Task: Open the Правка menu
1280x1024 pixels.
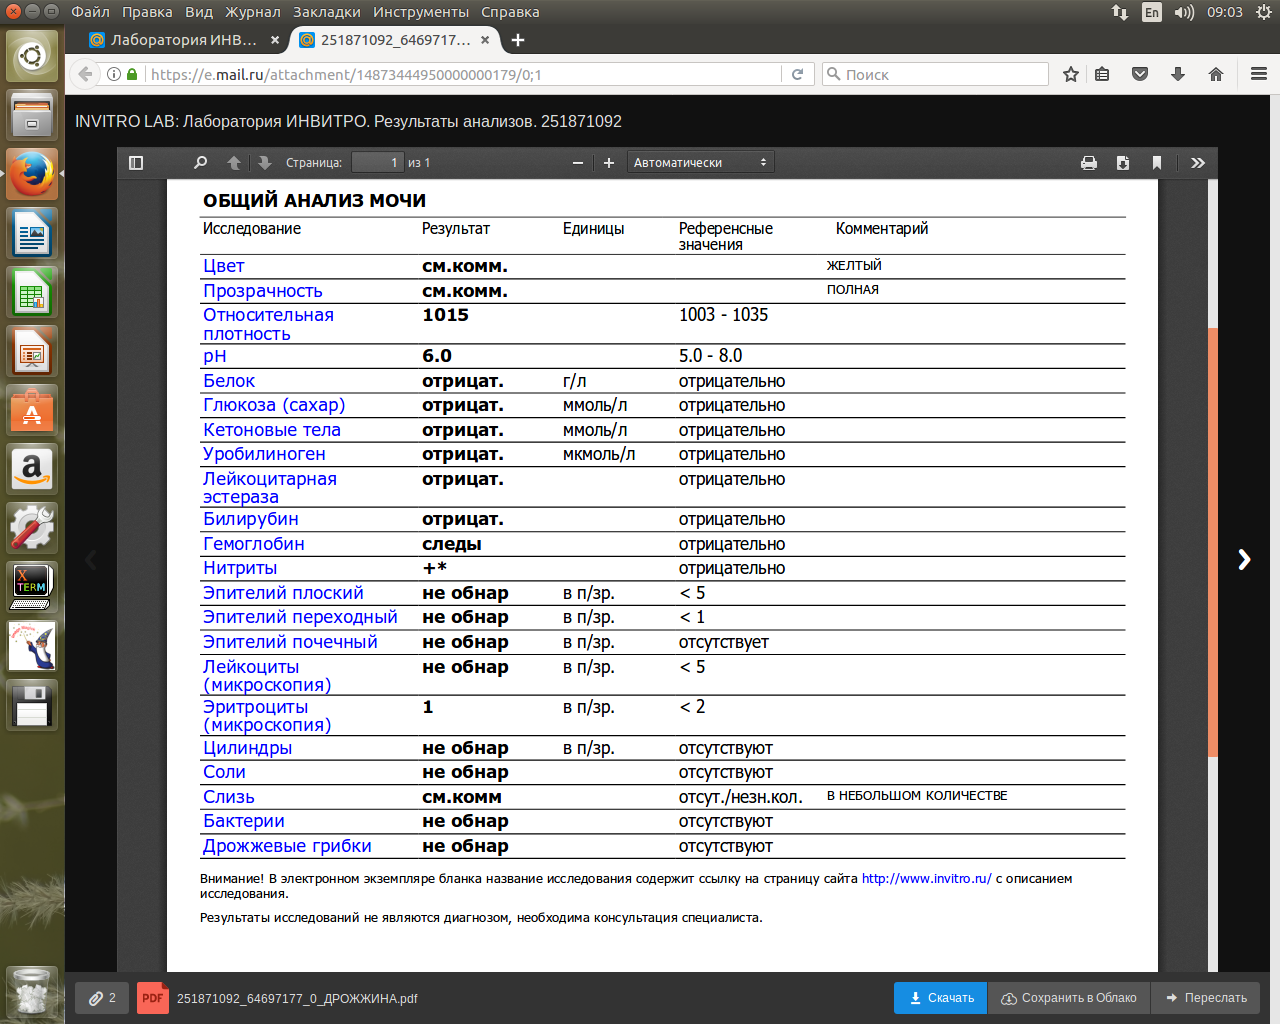Action: click(147, 12)
